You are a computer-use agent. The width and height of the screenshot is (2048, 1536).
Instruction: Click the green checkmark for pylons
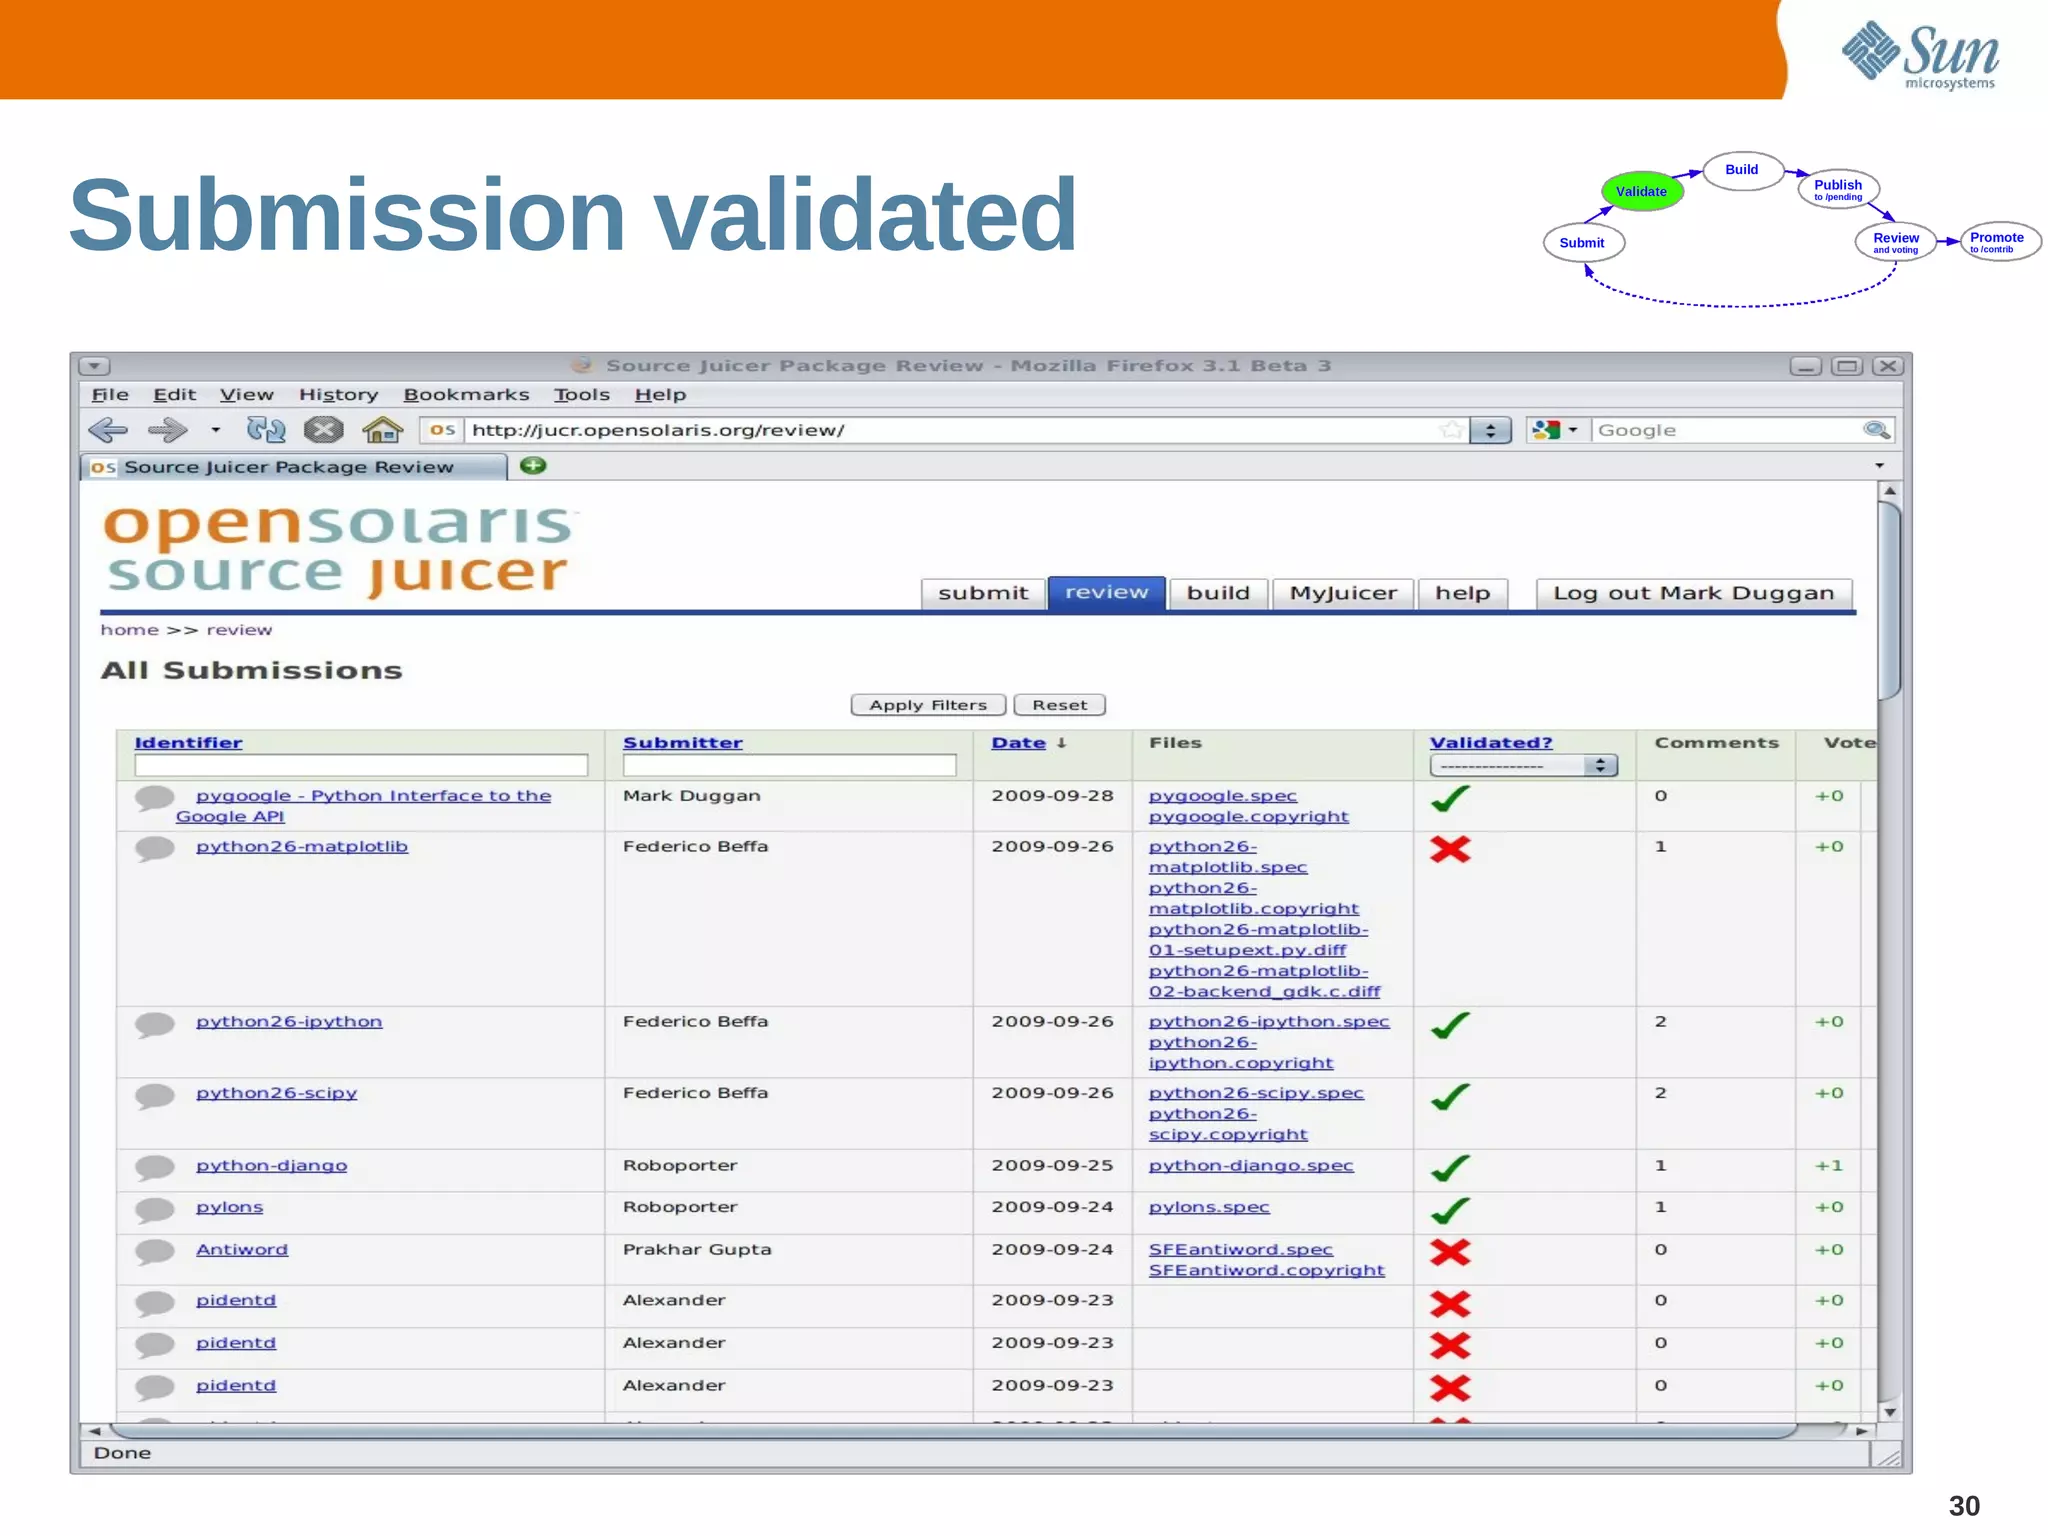click(x=1450, y=1211)
